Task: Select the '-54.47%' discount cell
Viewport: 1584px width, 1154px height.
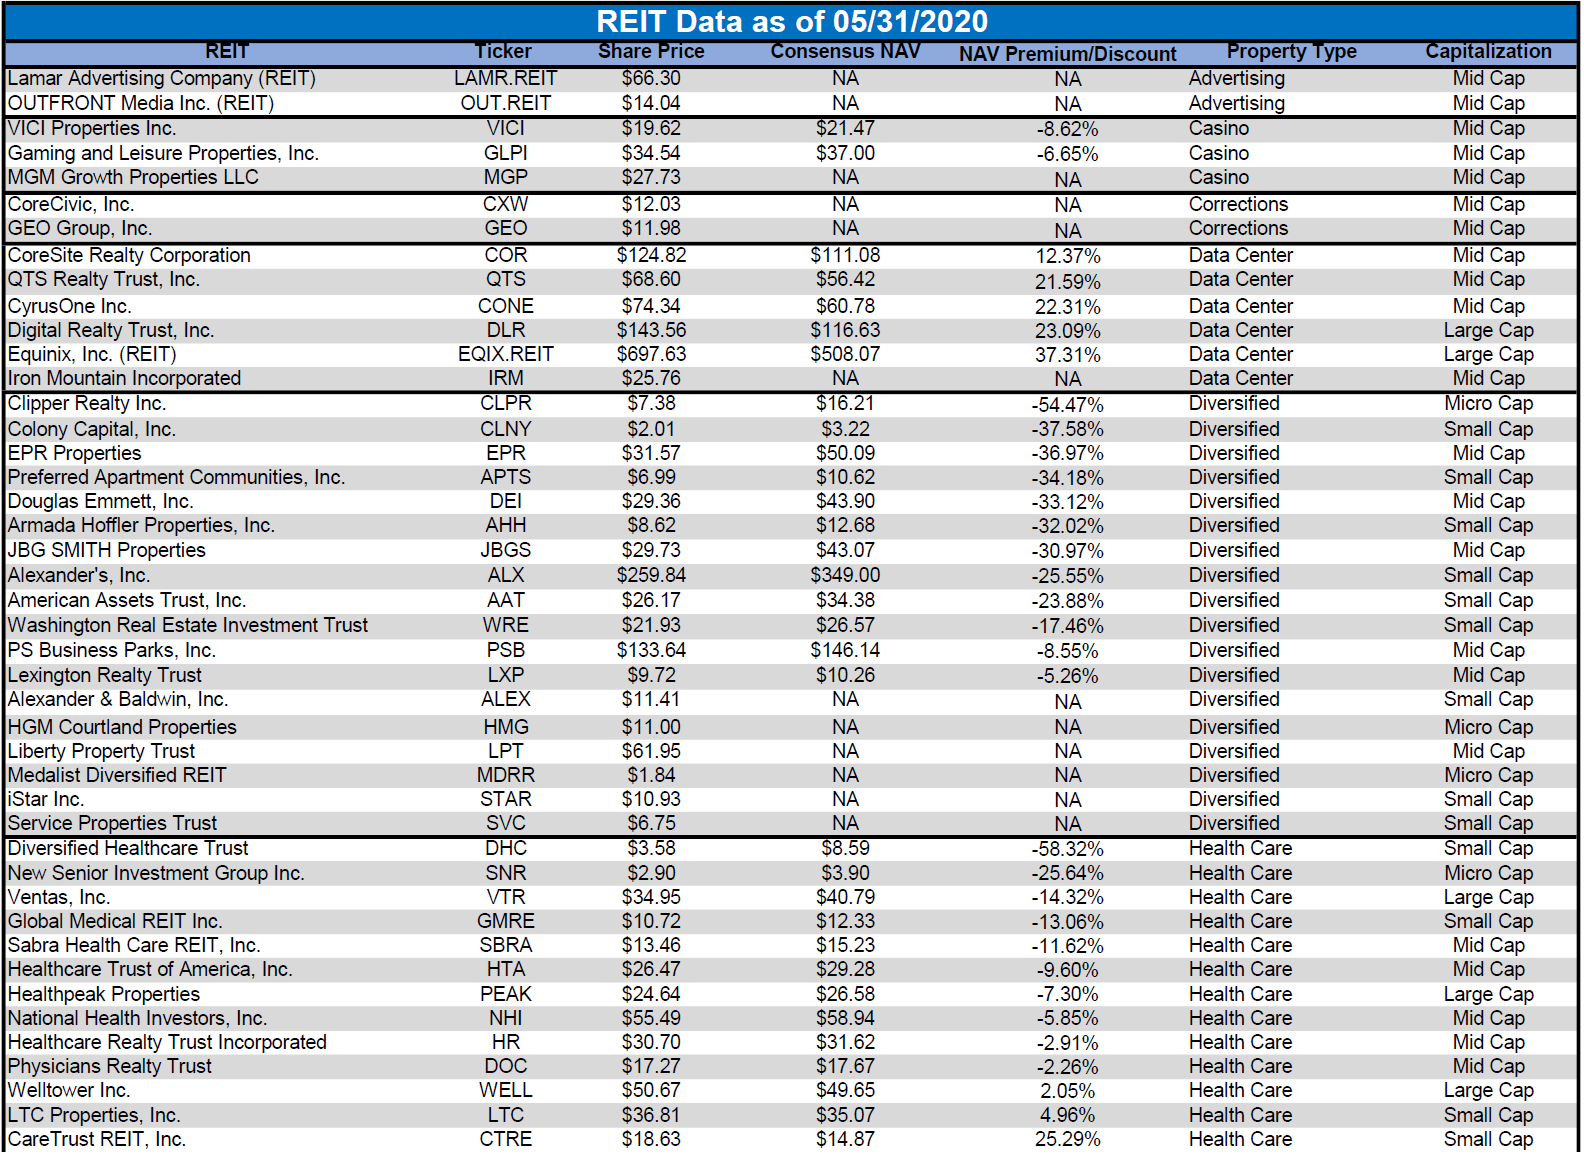Action: (x=1067, y=405)
